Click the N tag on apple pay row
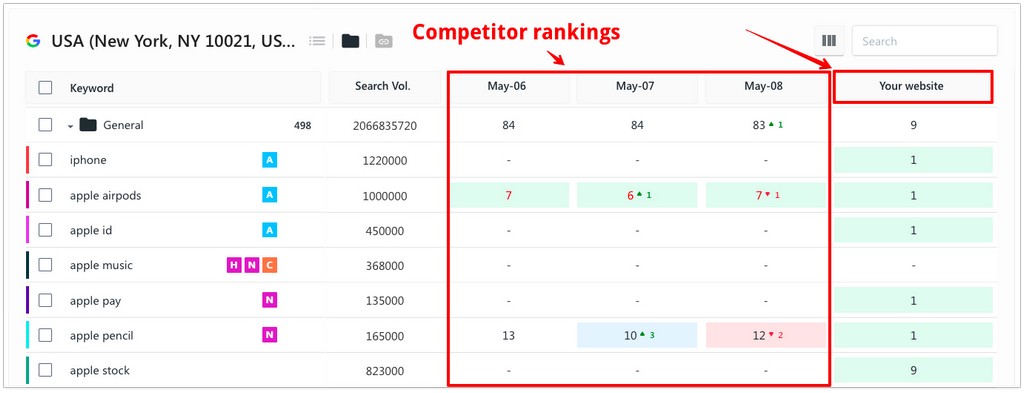The image size is (1024, 393). [270, 300]
